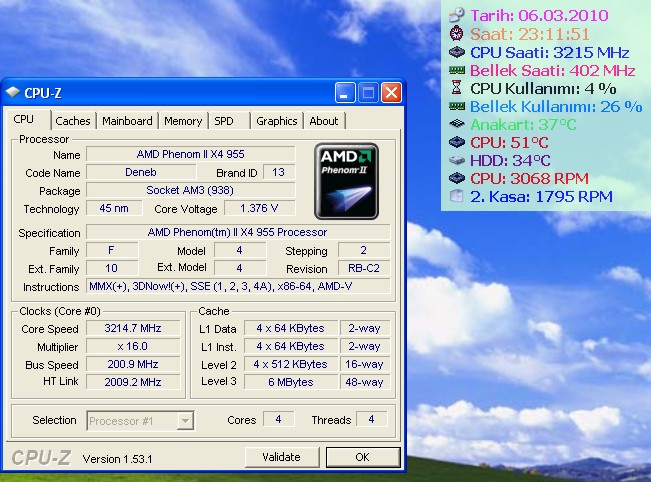Switch to the Graphics tab
This screenshot has width=651, height=482.
277,121
